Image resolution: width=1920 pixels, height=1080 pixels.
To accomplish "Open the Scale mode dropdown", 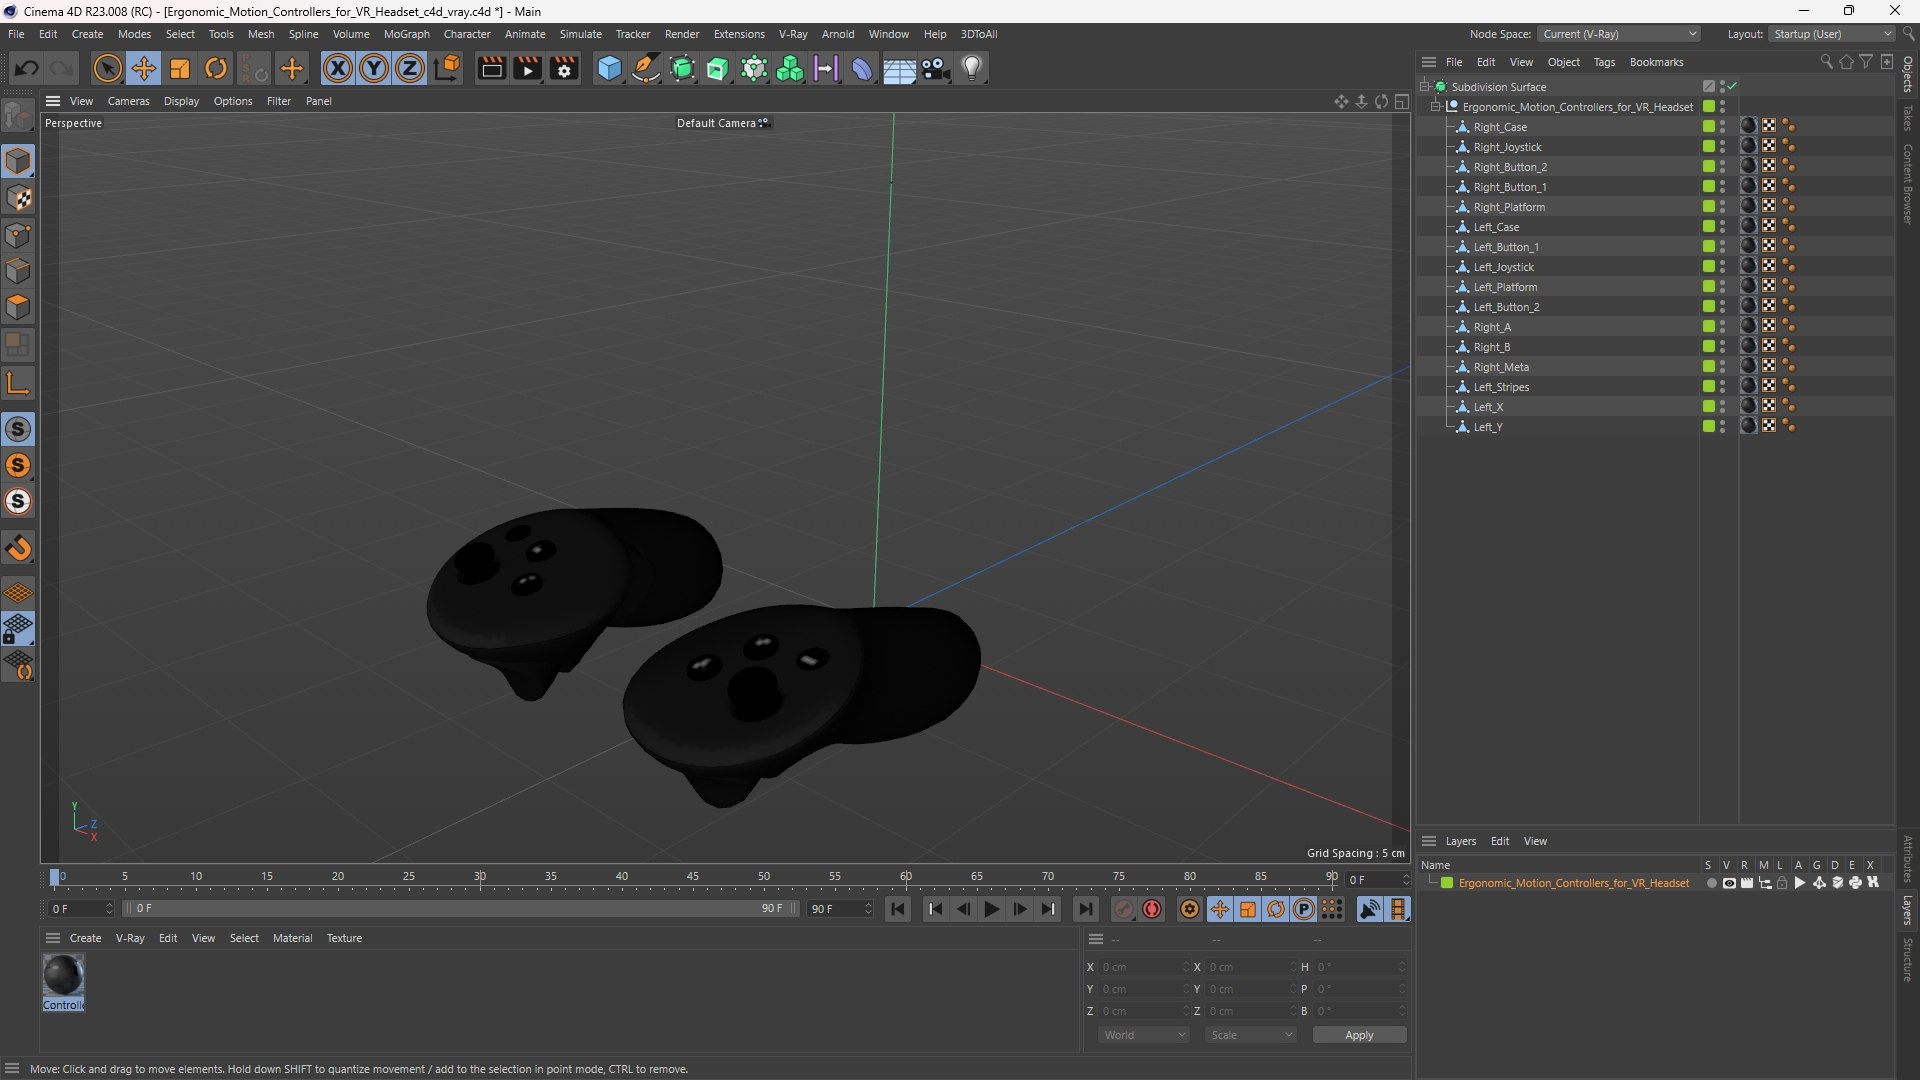I will coord(1250,1035).
